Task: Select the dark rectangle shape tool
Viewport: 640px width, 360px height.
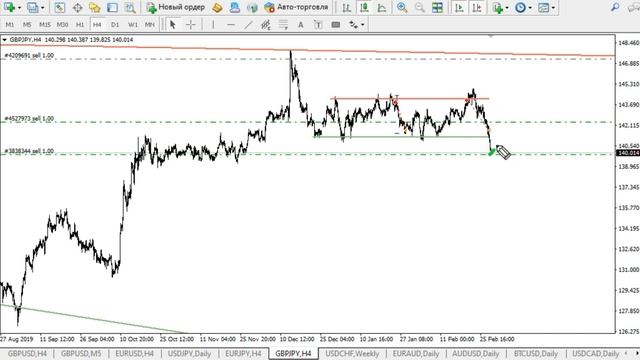Action: (336, 25)
